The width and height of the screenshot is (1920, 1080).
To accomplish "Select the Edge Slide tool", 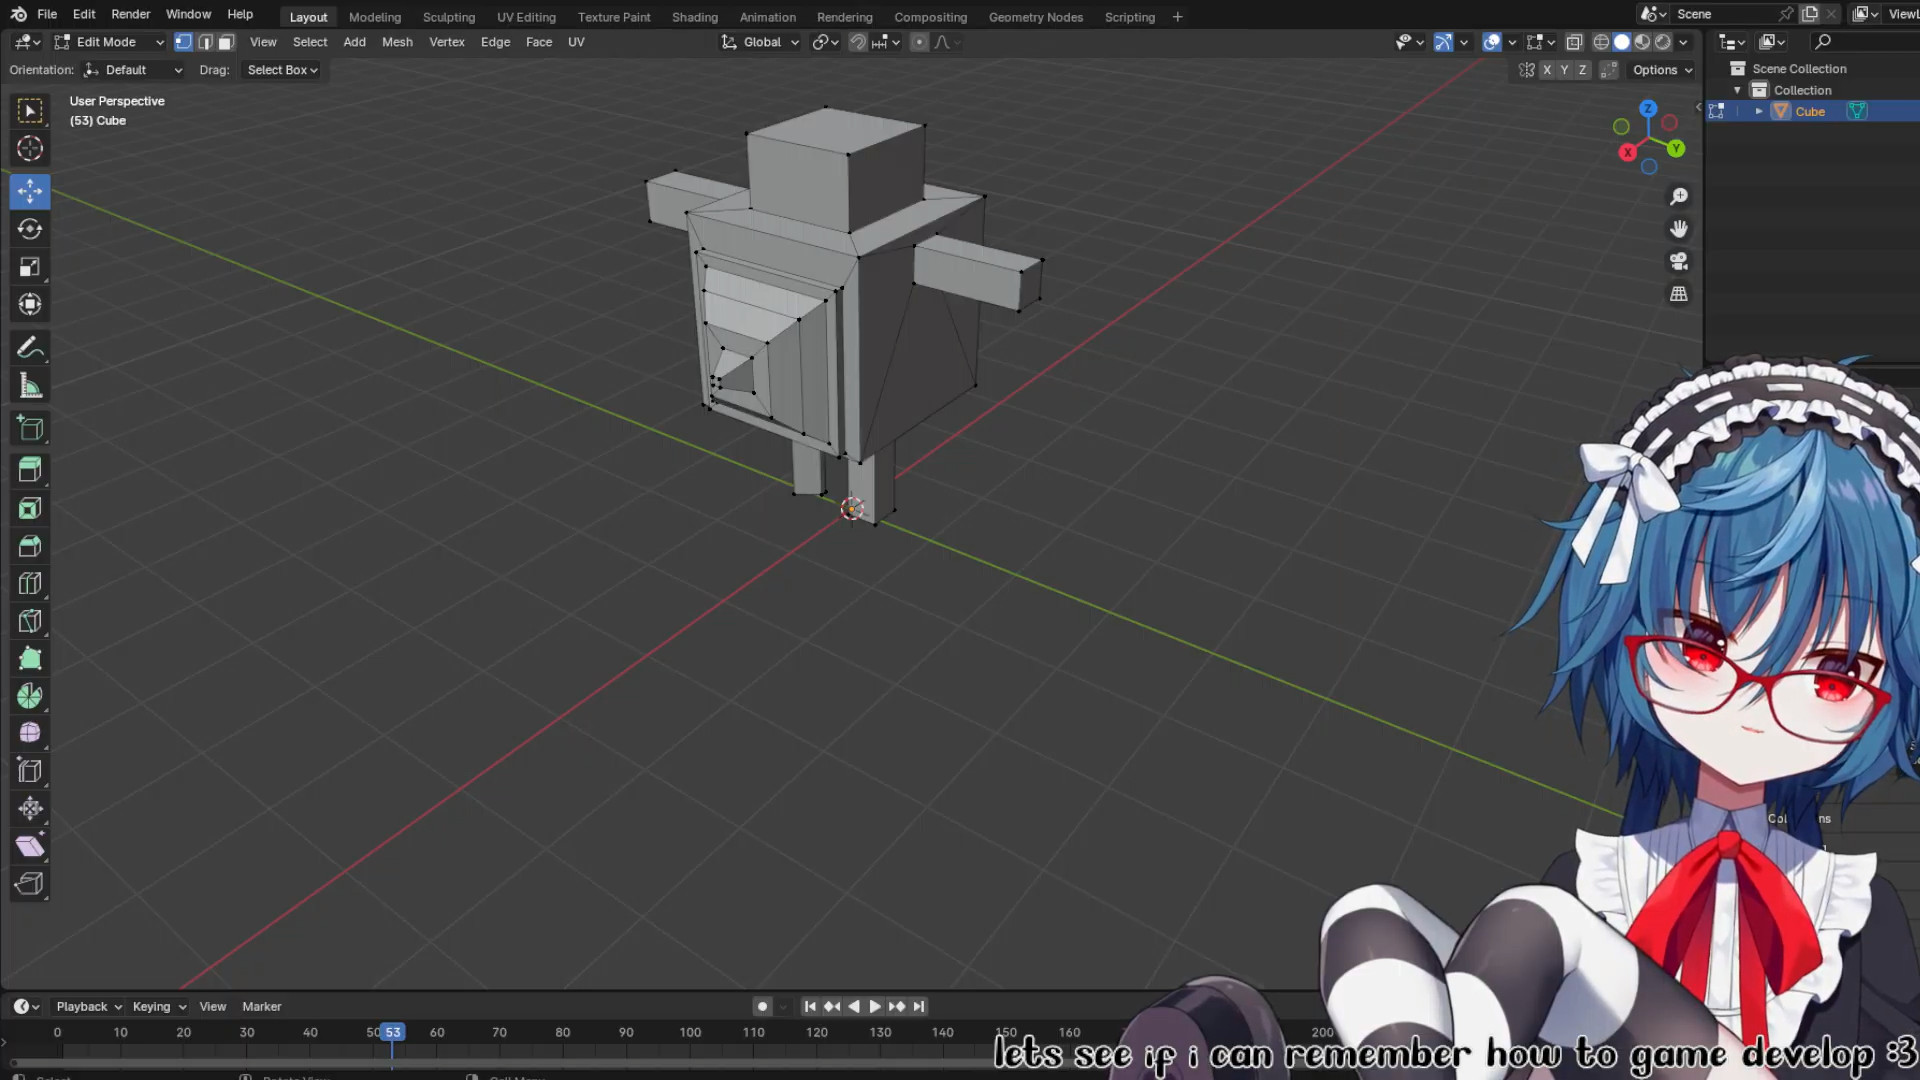I will pyautogui.click(x=30, y=771).
